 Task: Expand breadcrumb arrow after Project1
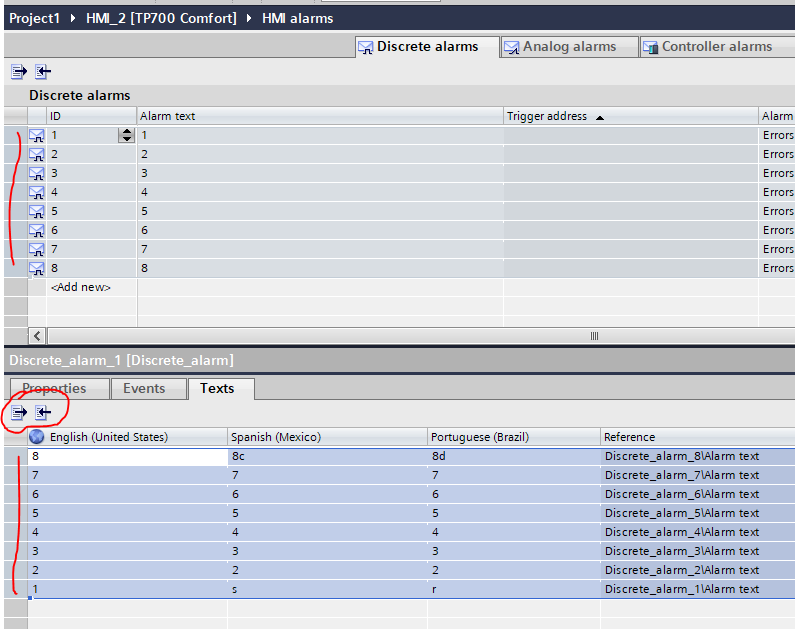tap(73, 18)
